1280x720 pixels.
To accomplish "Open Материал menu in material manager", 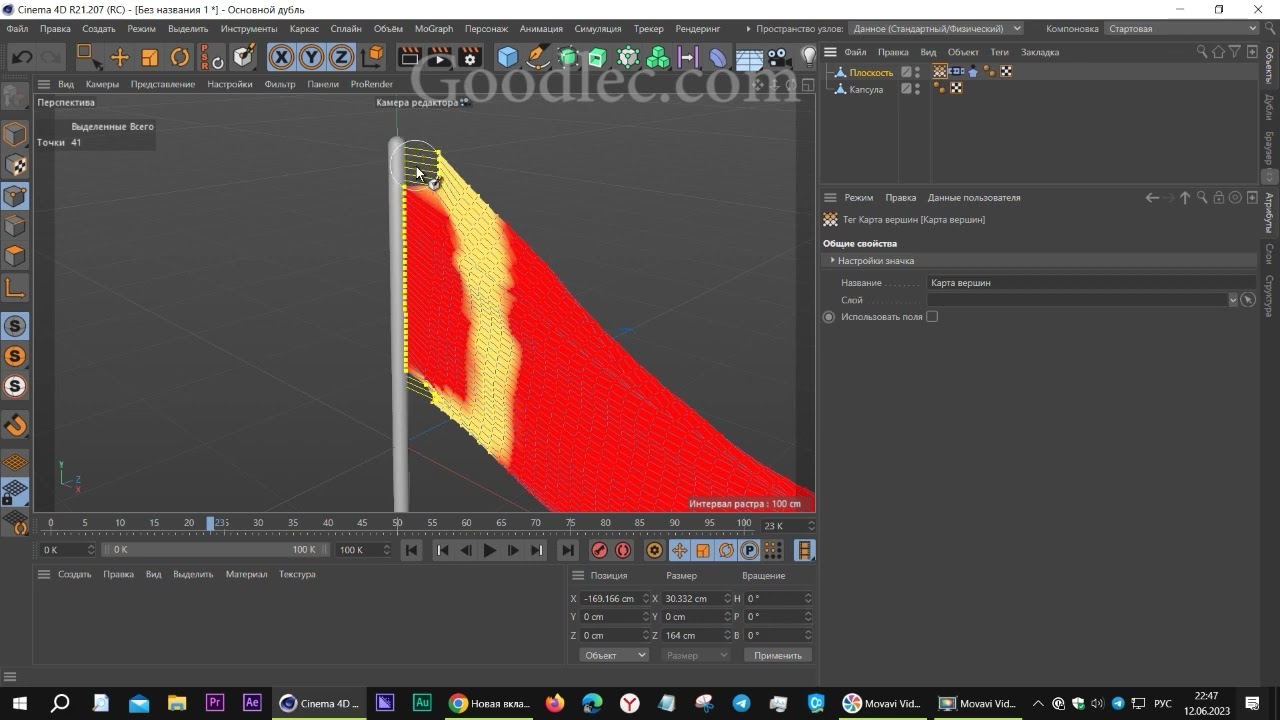I will 246,574.
